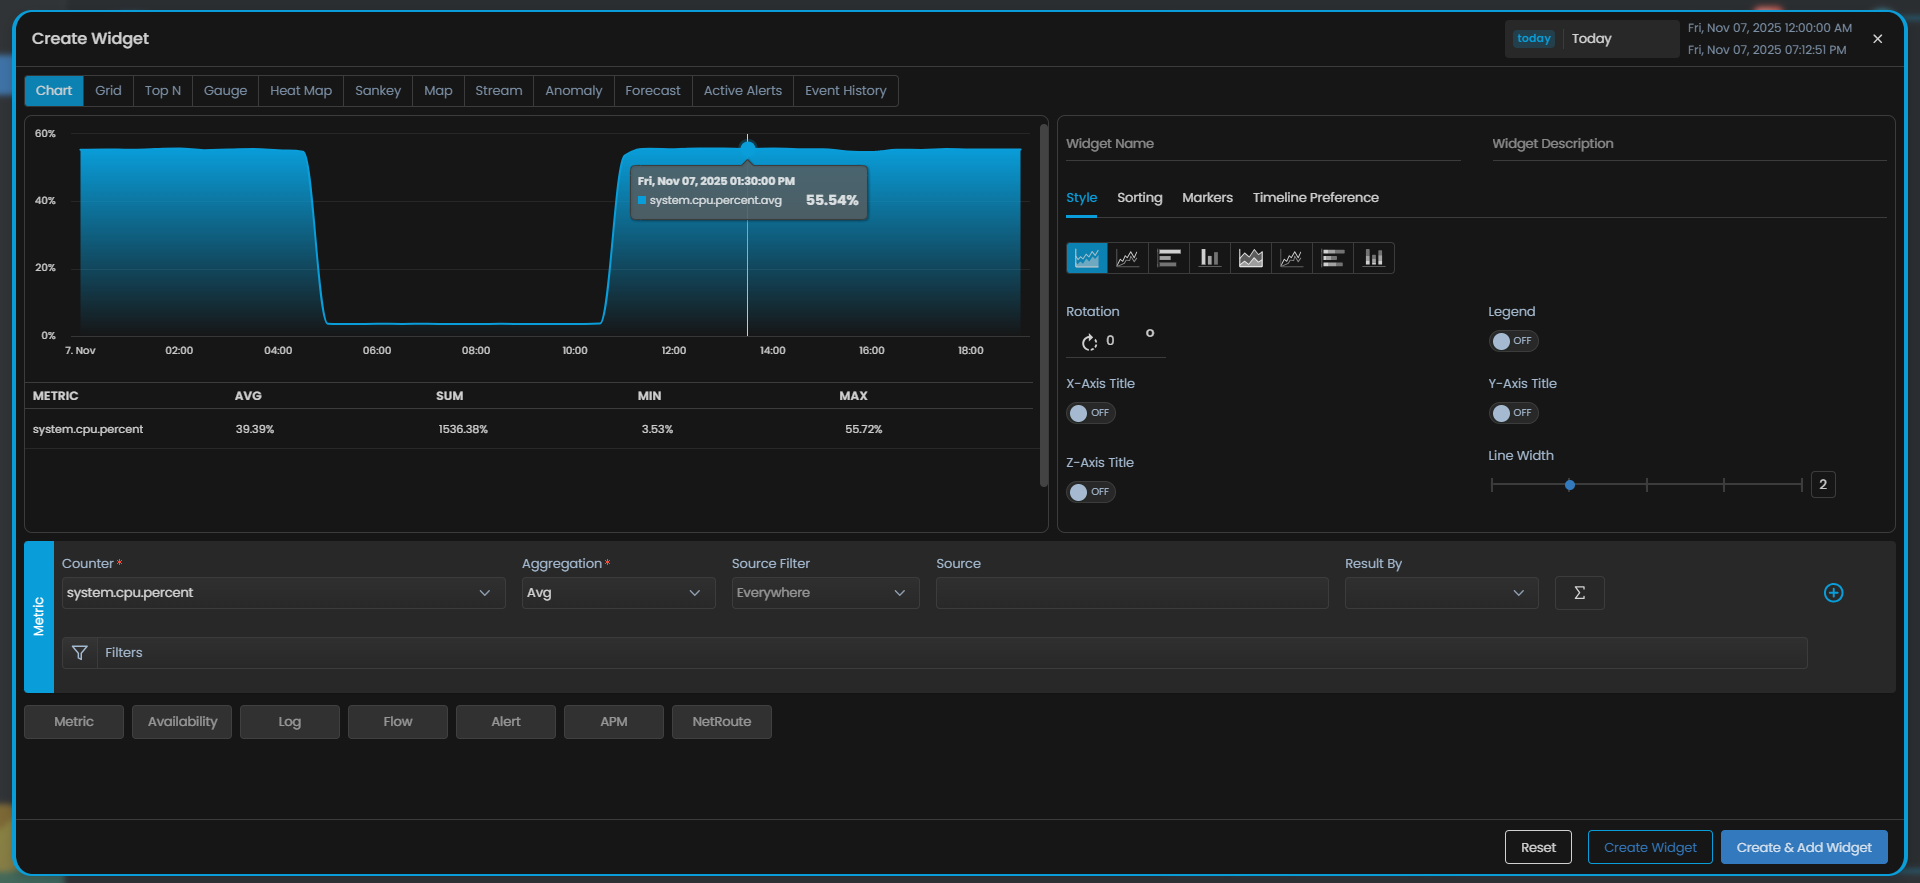Image resolution: width=1920 pixels, height=883 pixels.
Task: Open the Counter dropdown
Action: (283, 593)
